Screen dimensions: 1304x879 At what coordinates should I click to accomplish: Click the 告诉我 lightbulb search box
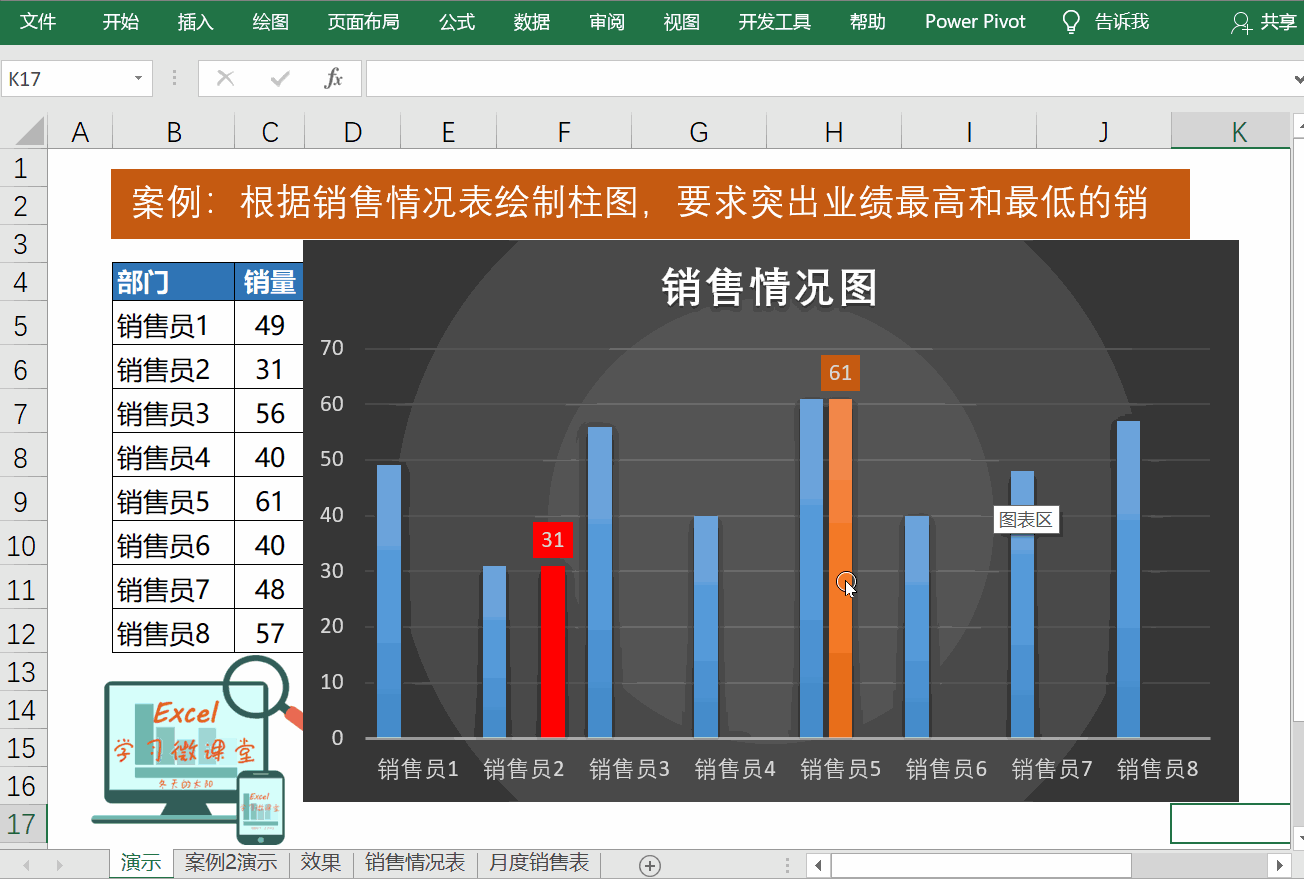[1105, 22]
